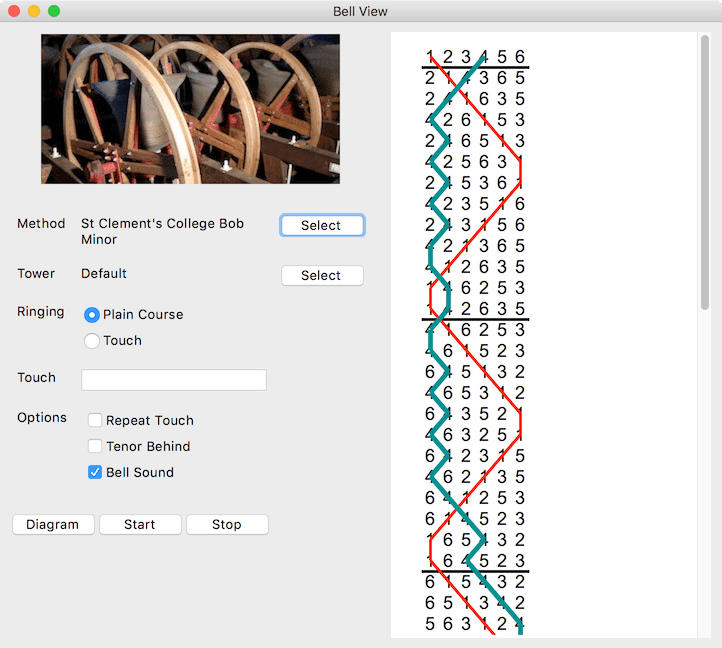Click the Select button next to Tower
722x648 pixels.
coord(321,276)
